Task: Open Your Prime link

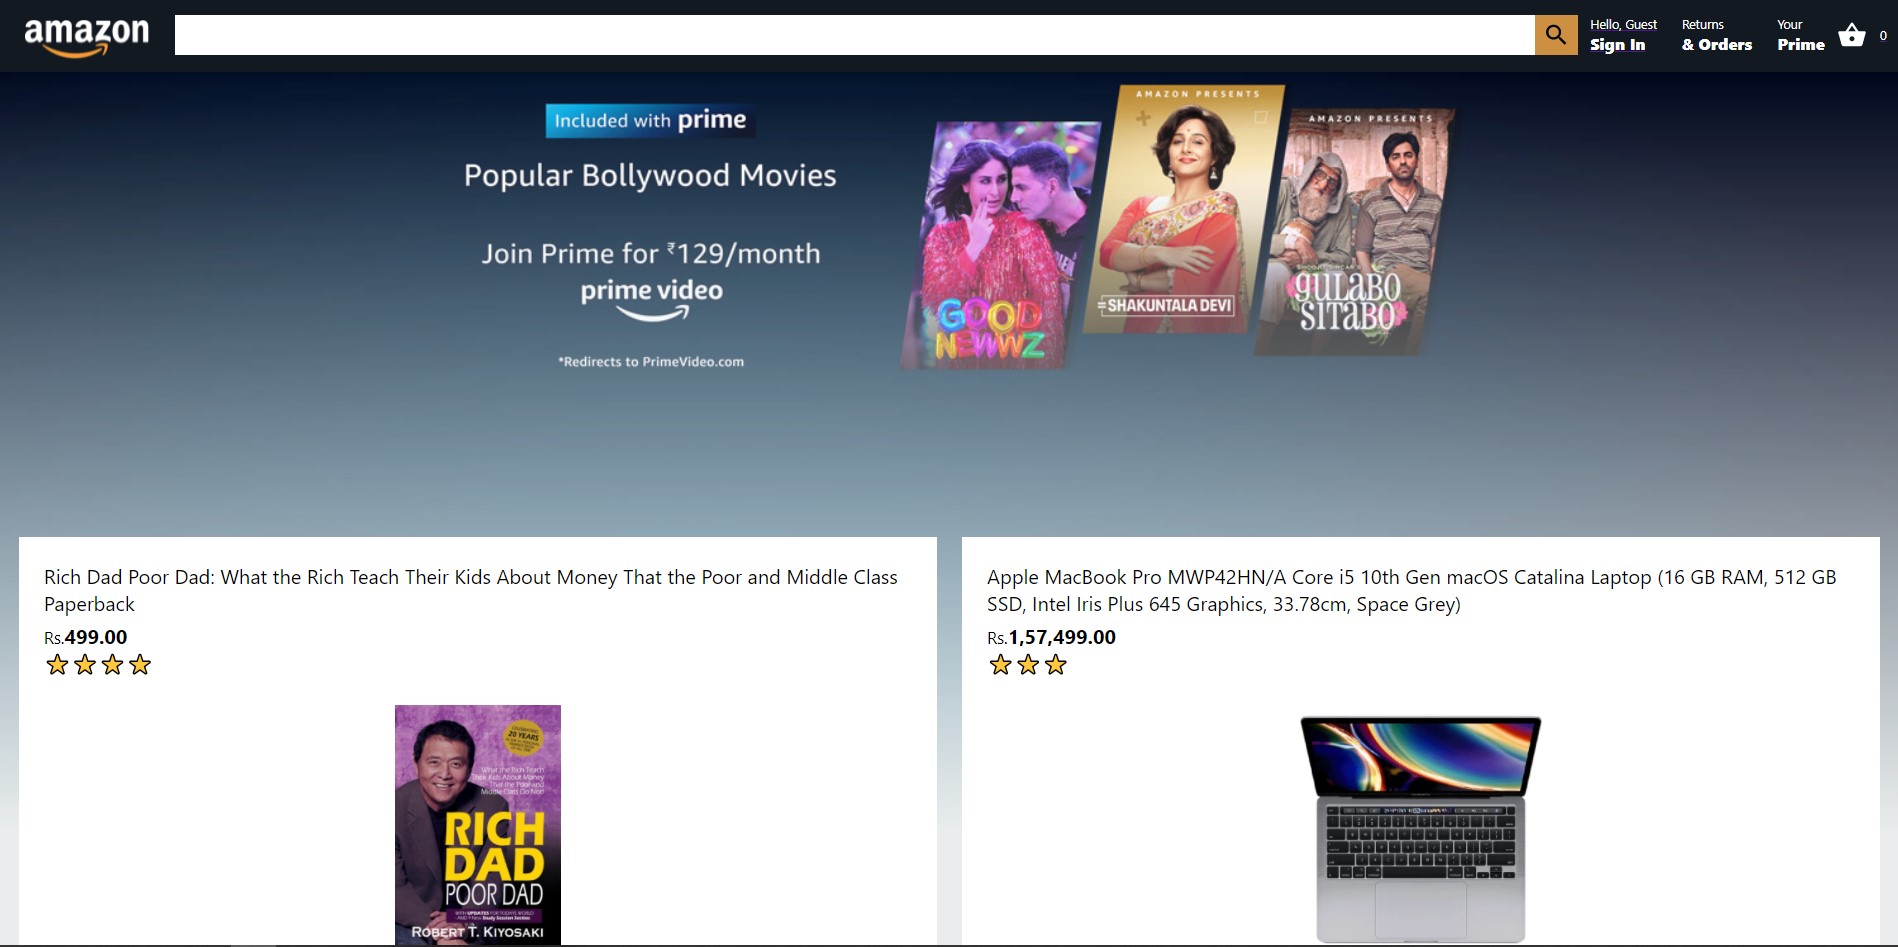Action: (x=1800, y=35)
